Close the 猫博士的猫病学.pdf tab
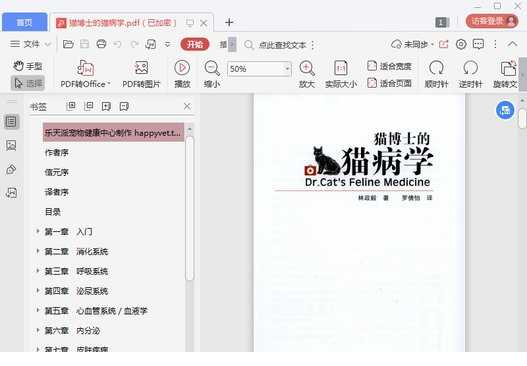Image resolution: width=527 pixels, height=366 pixels. click(x=204, y=23)
